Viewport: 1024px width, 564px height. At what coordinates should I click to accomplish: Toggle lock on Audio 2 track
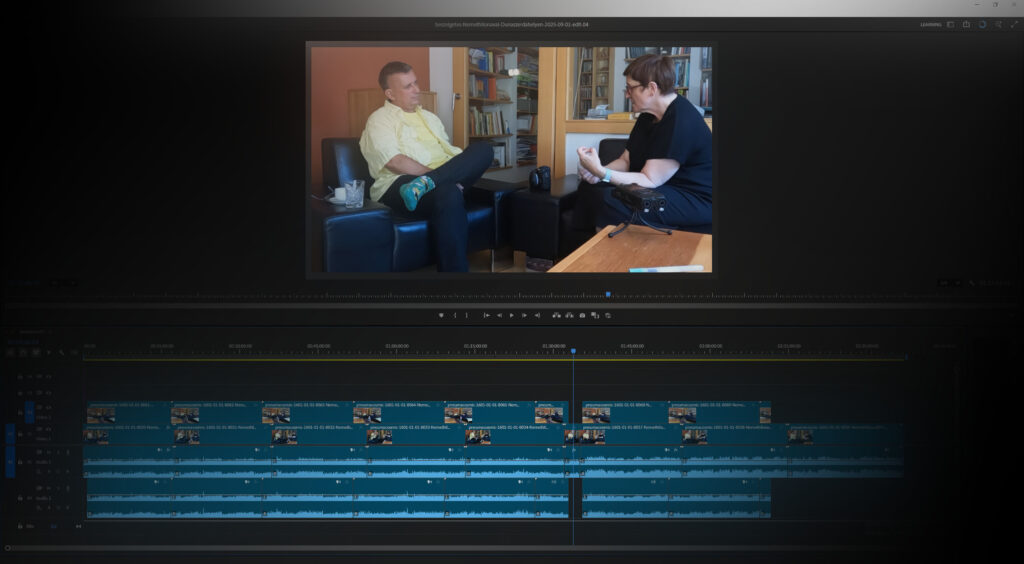pos(20,497)
